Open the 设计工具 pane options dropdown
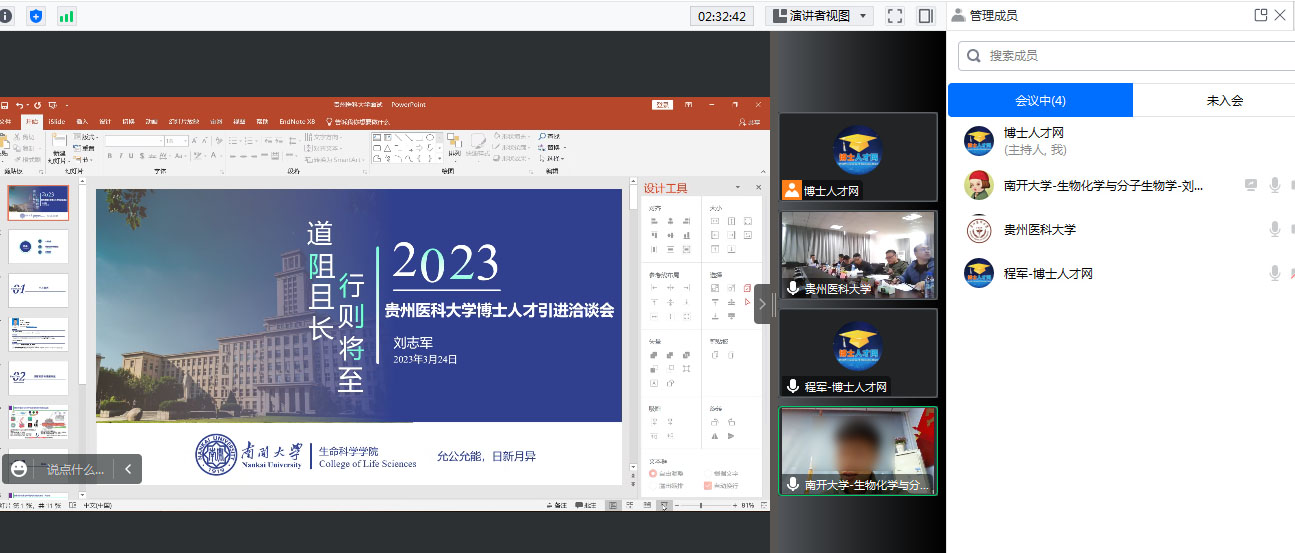This screenshot has height=553, width=1295. pyautogui.click(x=737, y=187)
